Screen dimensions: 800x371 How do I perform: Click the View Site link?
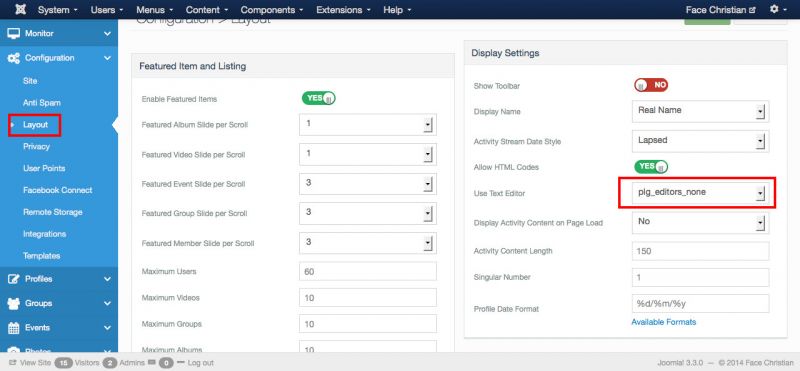(35, 363)
